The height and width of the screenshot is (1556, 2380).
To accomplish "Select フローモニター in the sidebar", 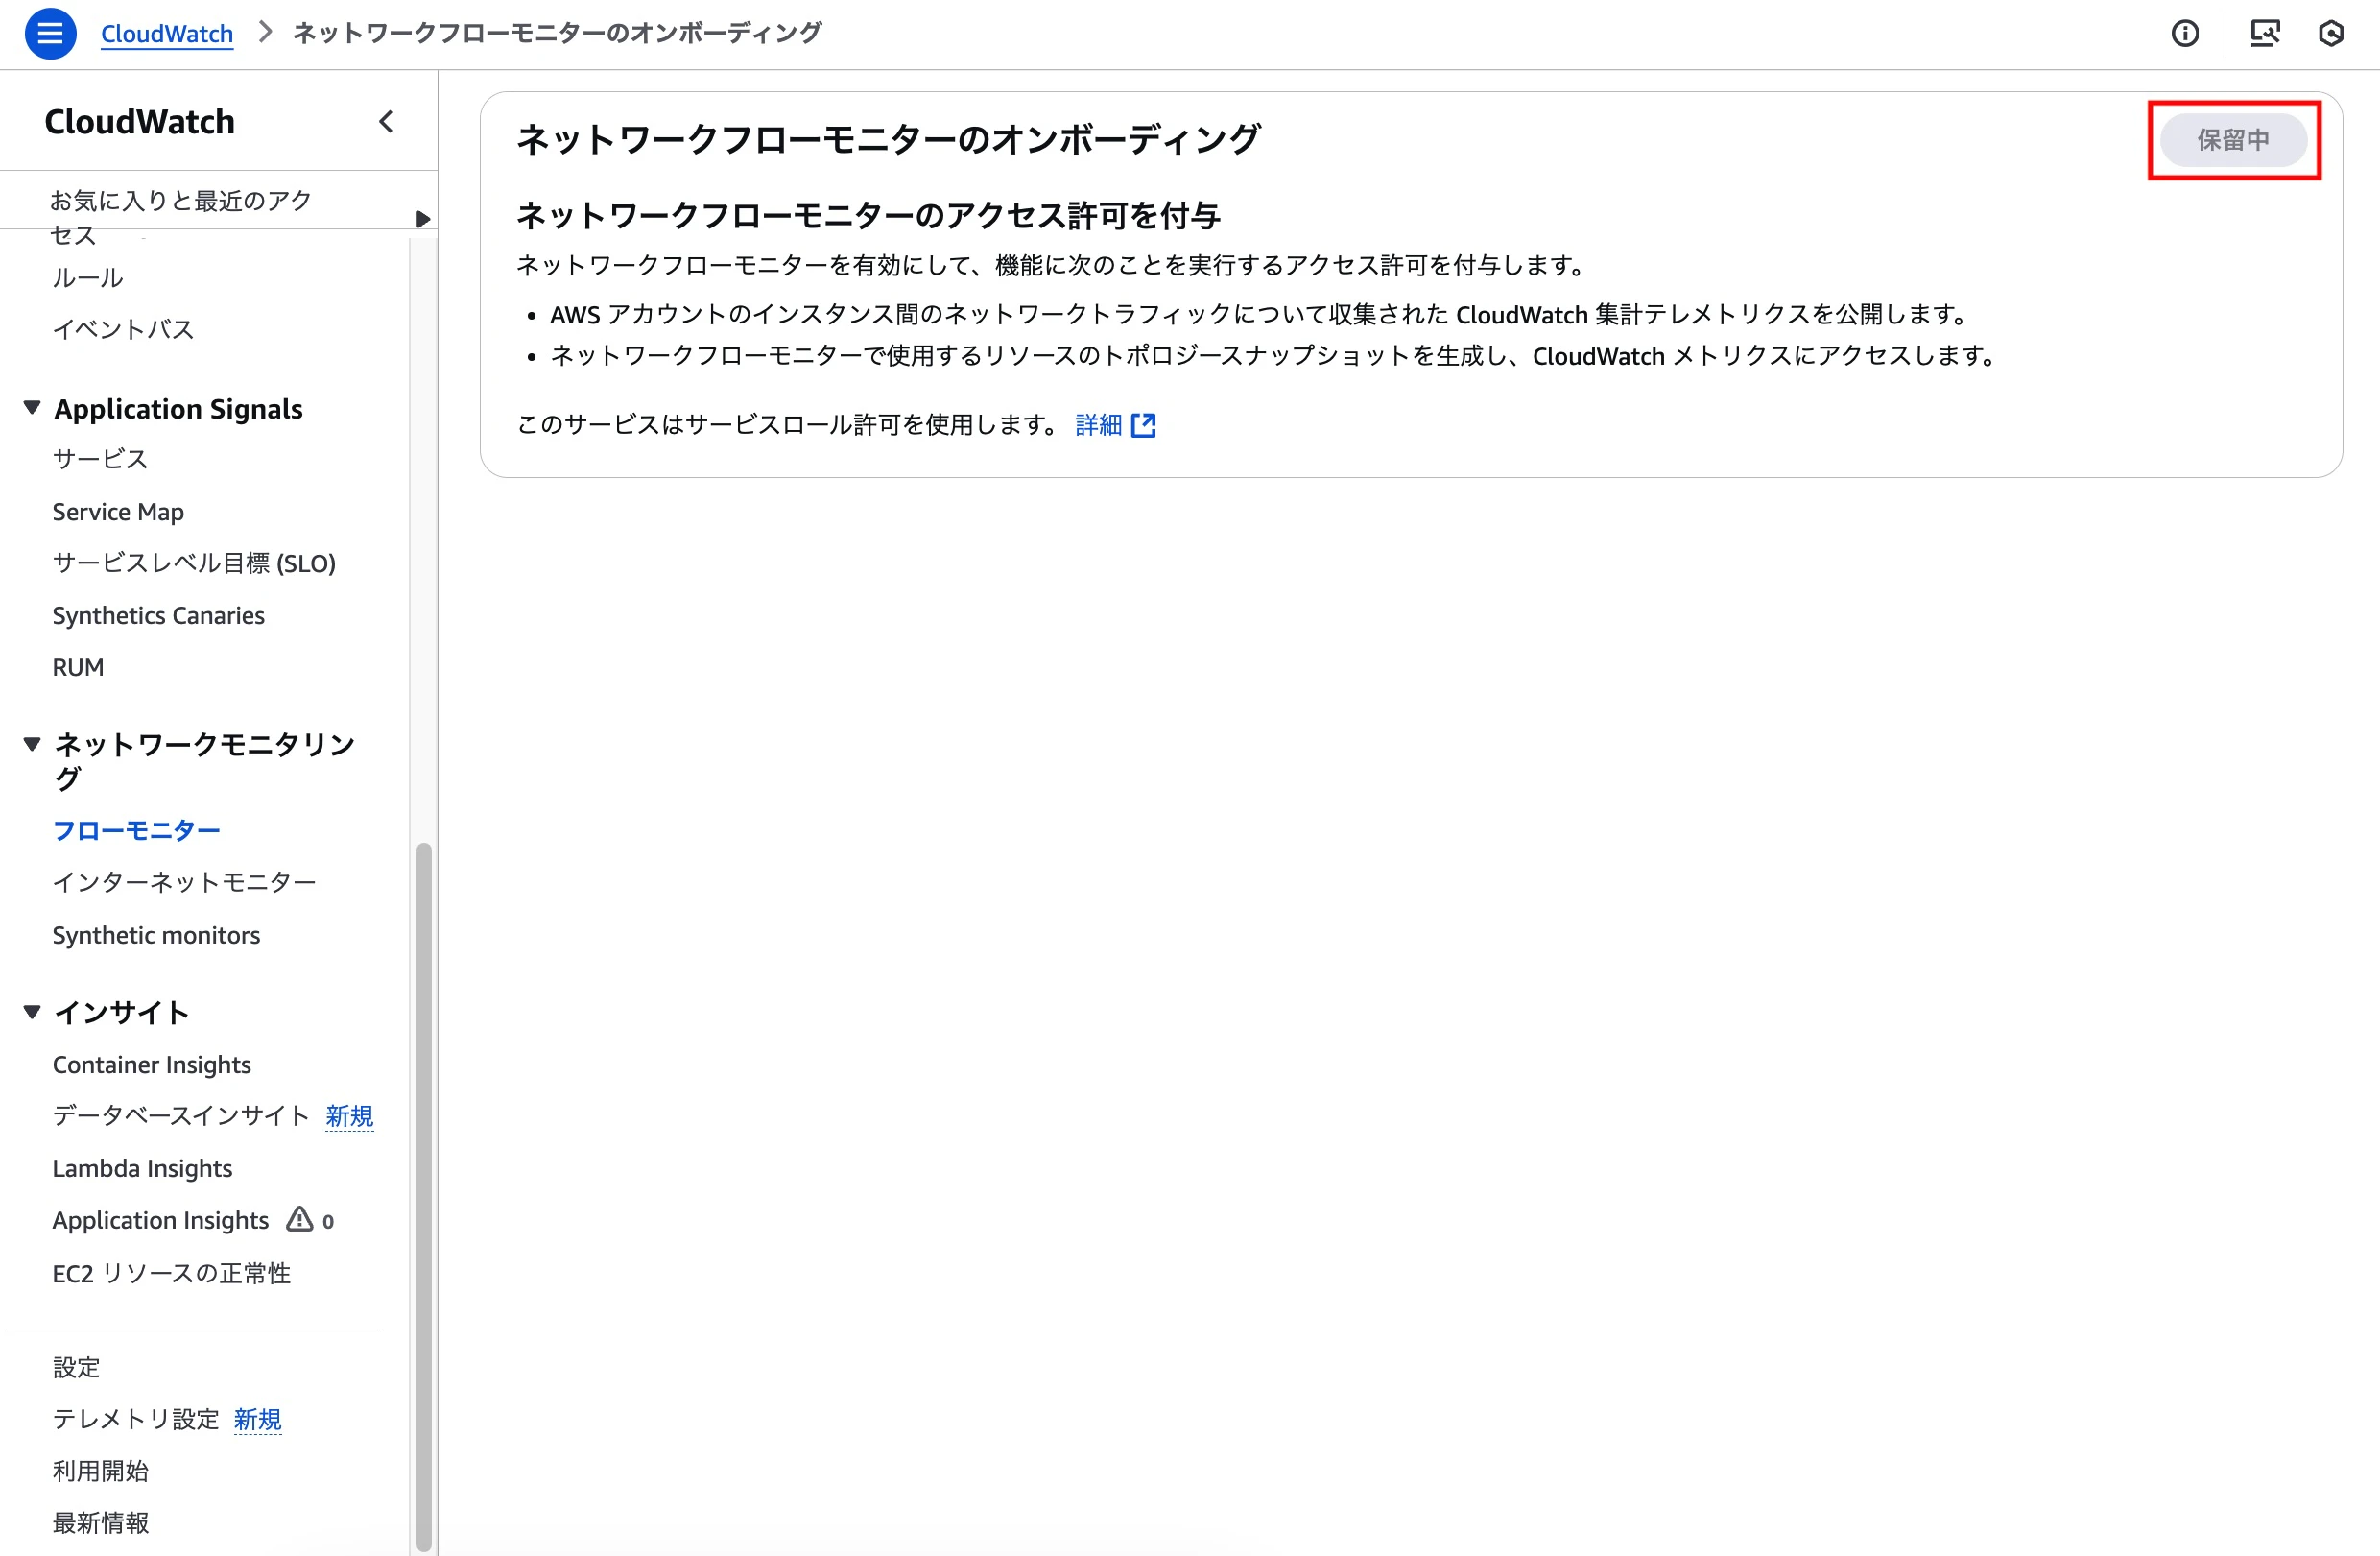I will point(136,831).
